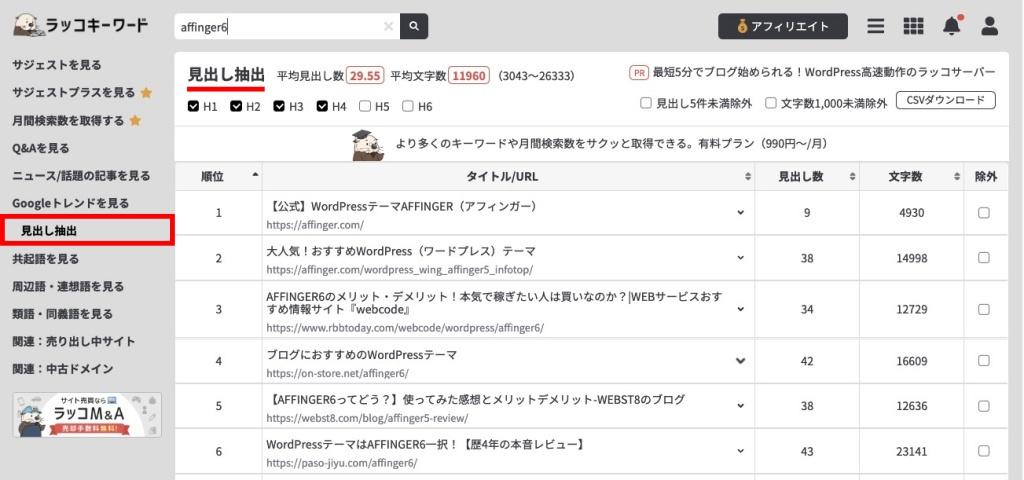Open the ラッコサーバー PR link

click(824, 72)
